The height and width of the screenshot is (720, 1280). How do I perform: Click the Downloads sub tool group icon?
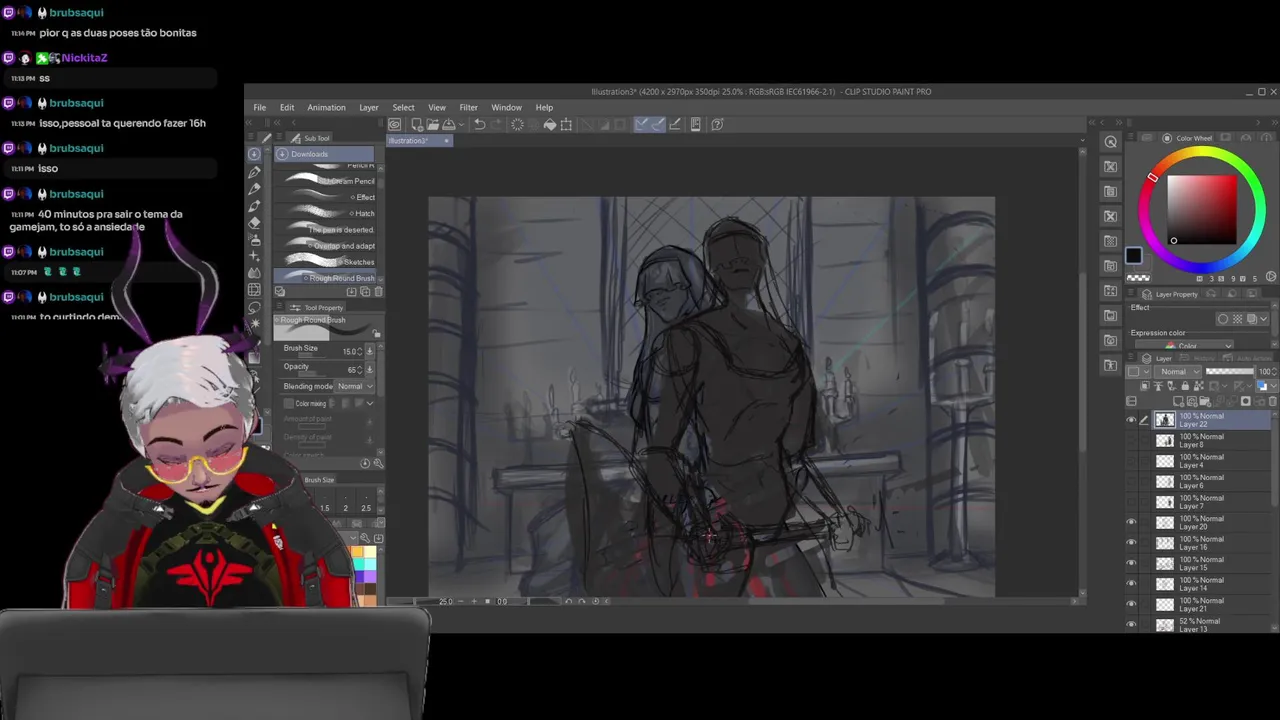[283, 154]
